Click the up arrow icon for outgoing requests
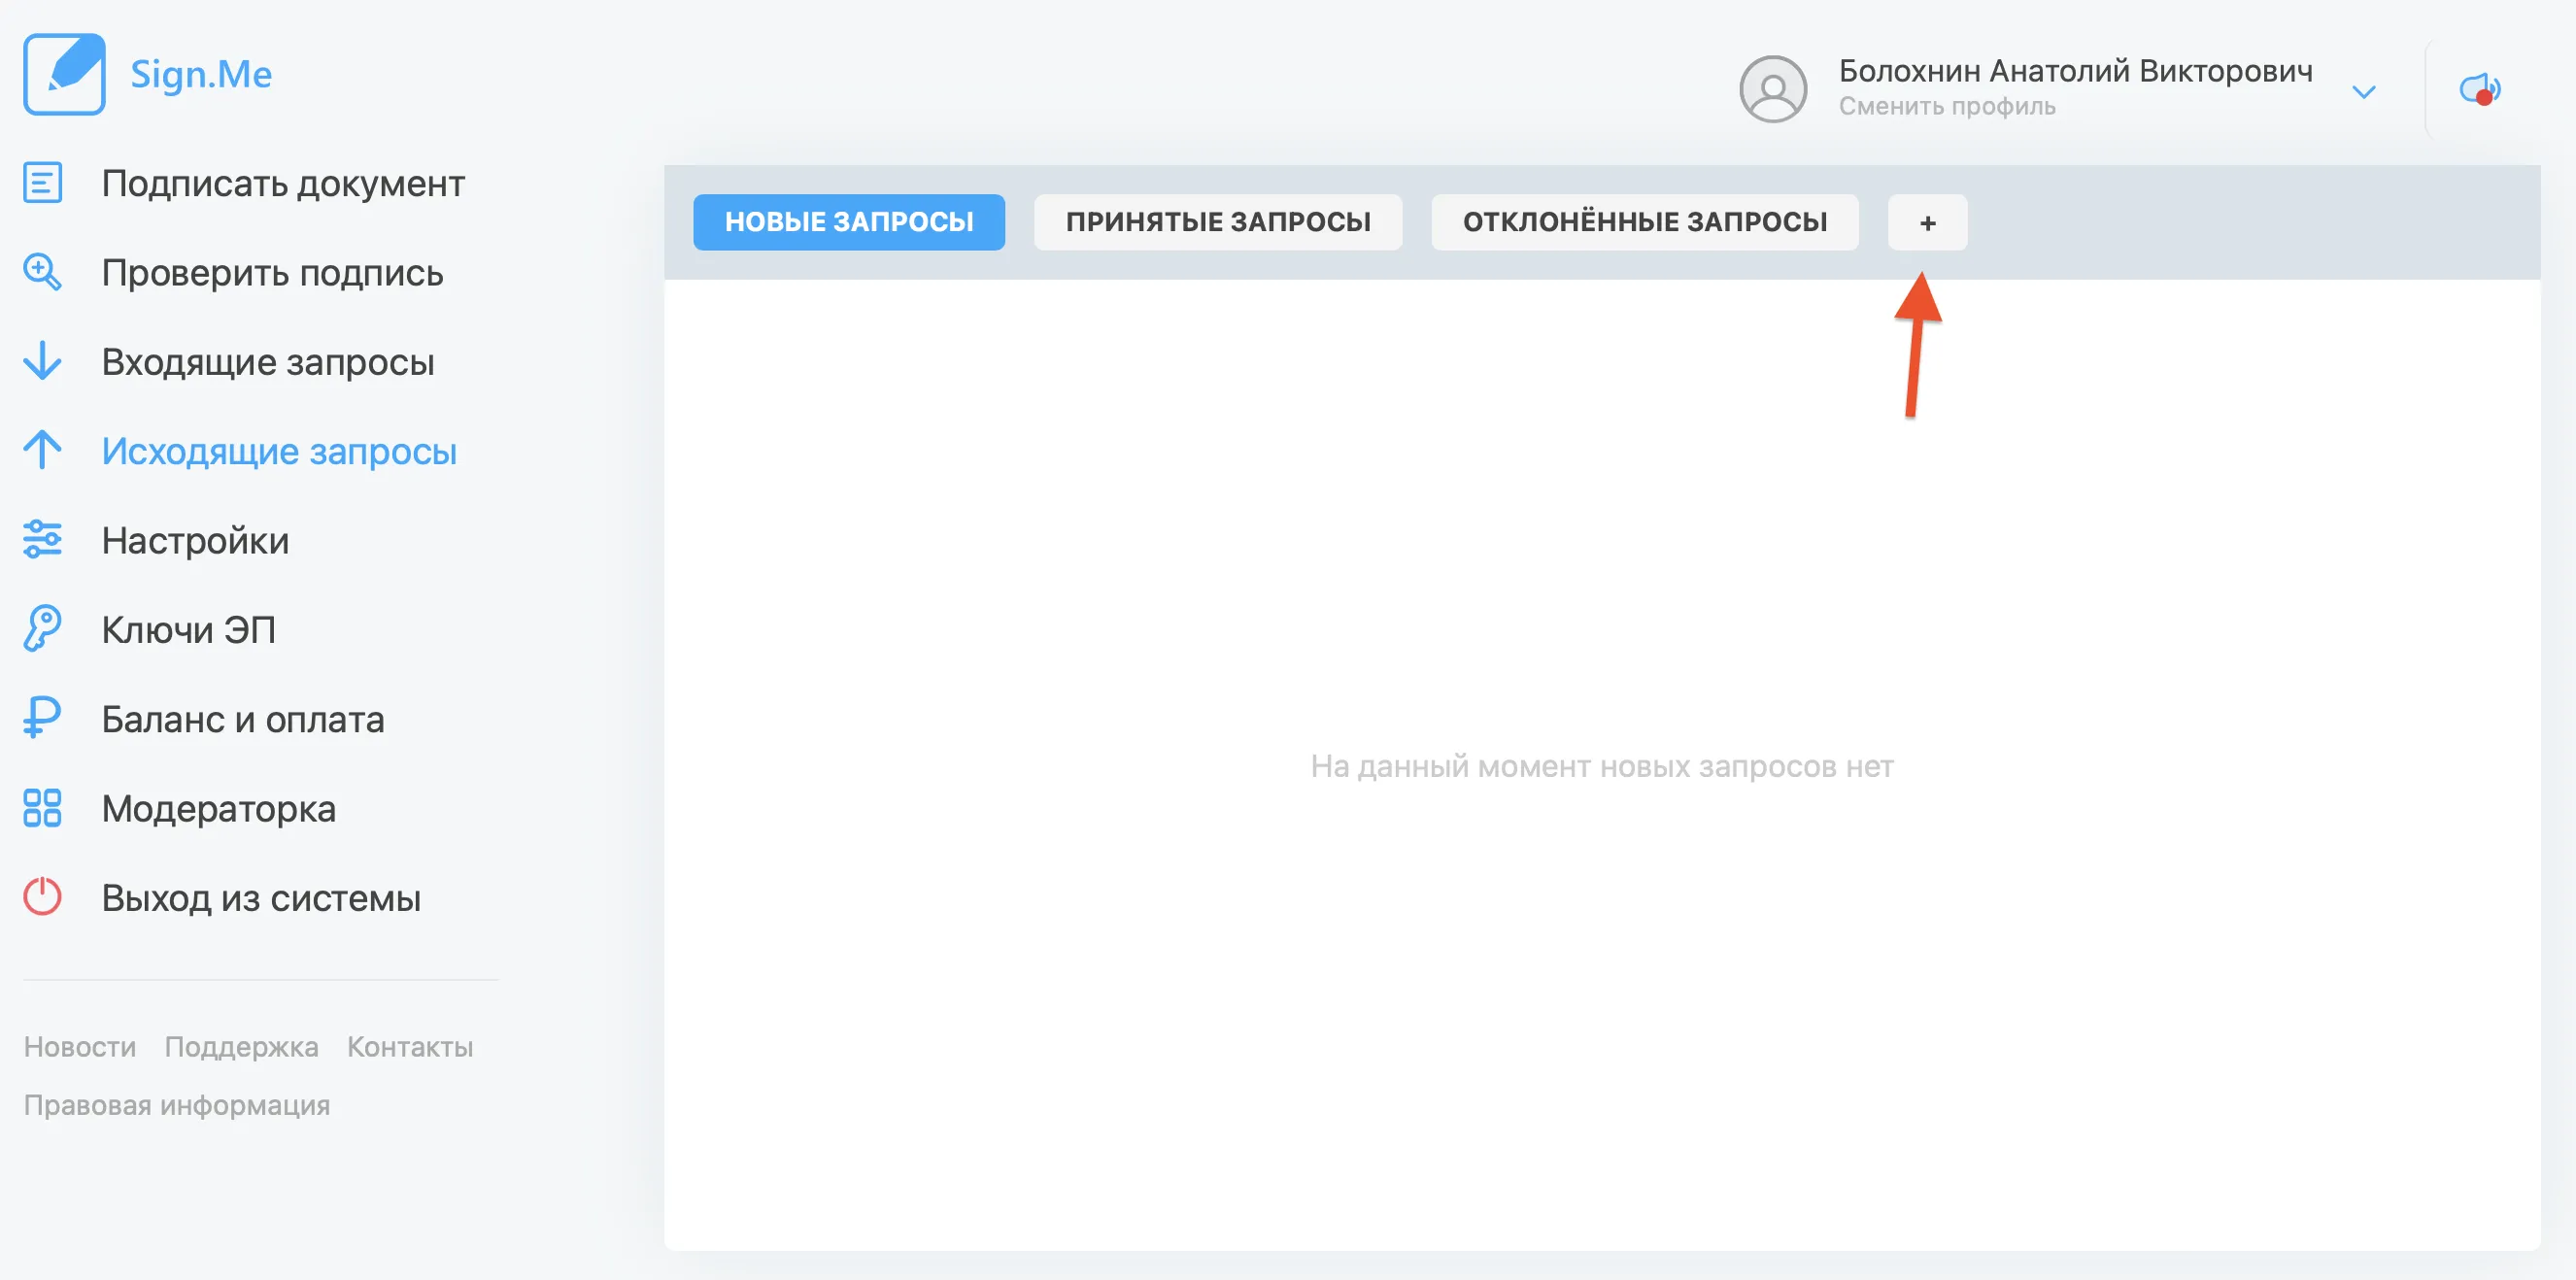The height and width of the screenshot is (1280, 2576). 42,450
